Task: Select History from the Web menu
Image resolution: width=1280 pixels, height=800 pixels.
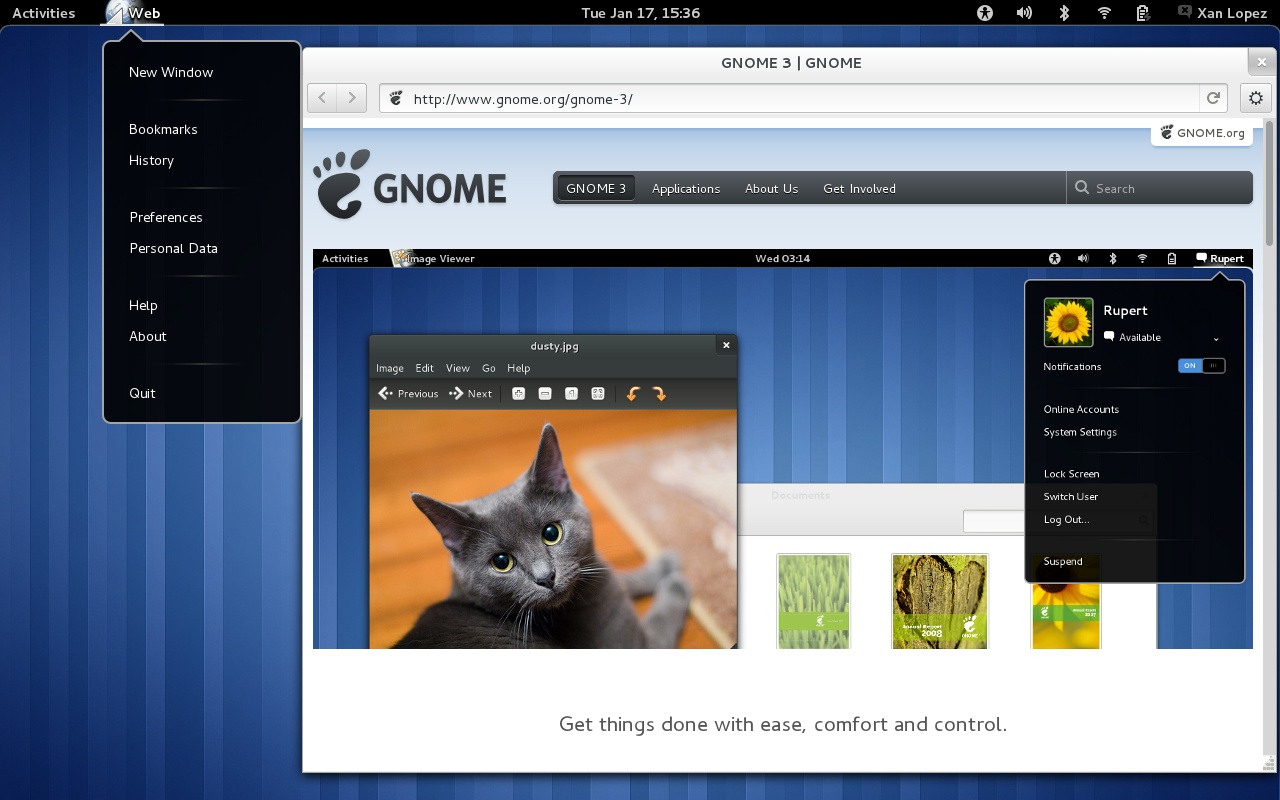Action: (x=151, y=161)
